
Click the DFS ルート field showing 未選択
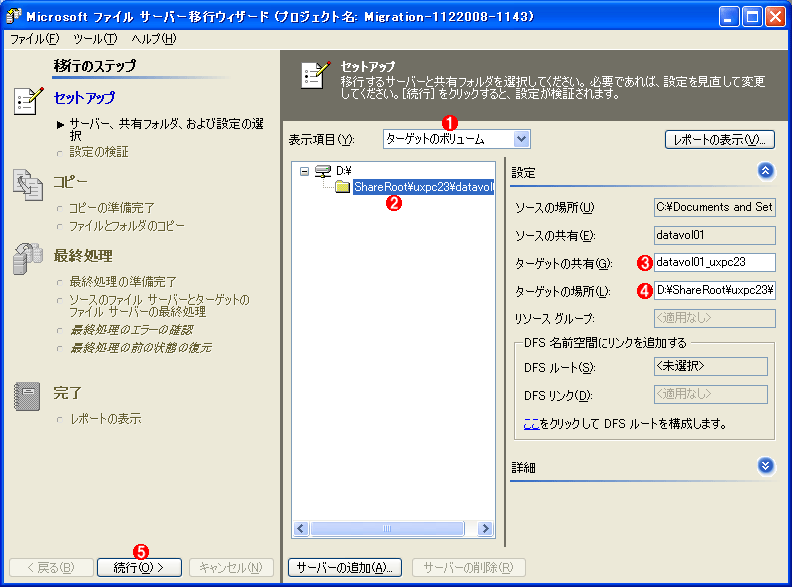711,367
